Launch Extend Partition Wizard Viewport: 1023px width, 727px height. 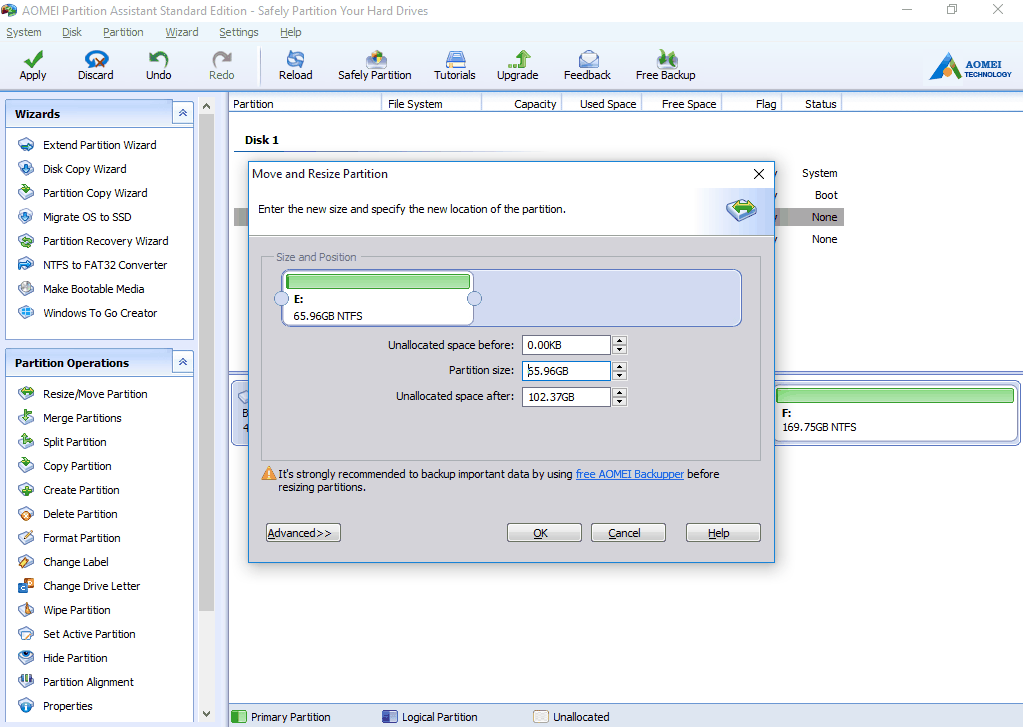coord(99,145)
